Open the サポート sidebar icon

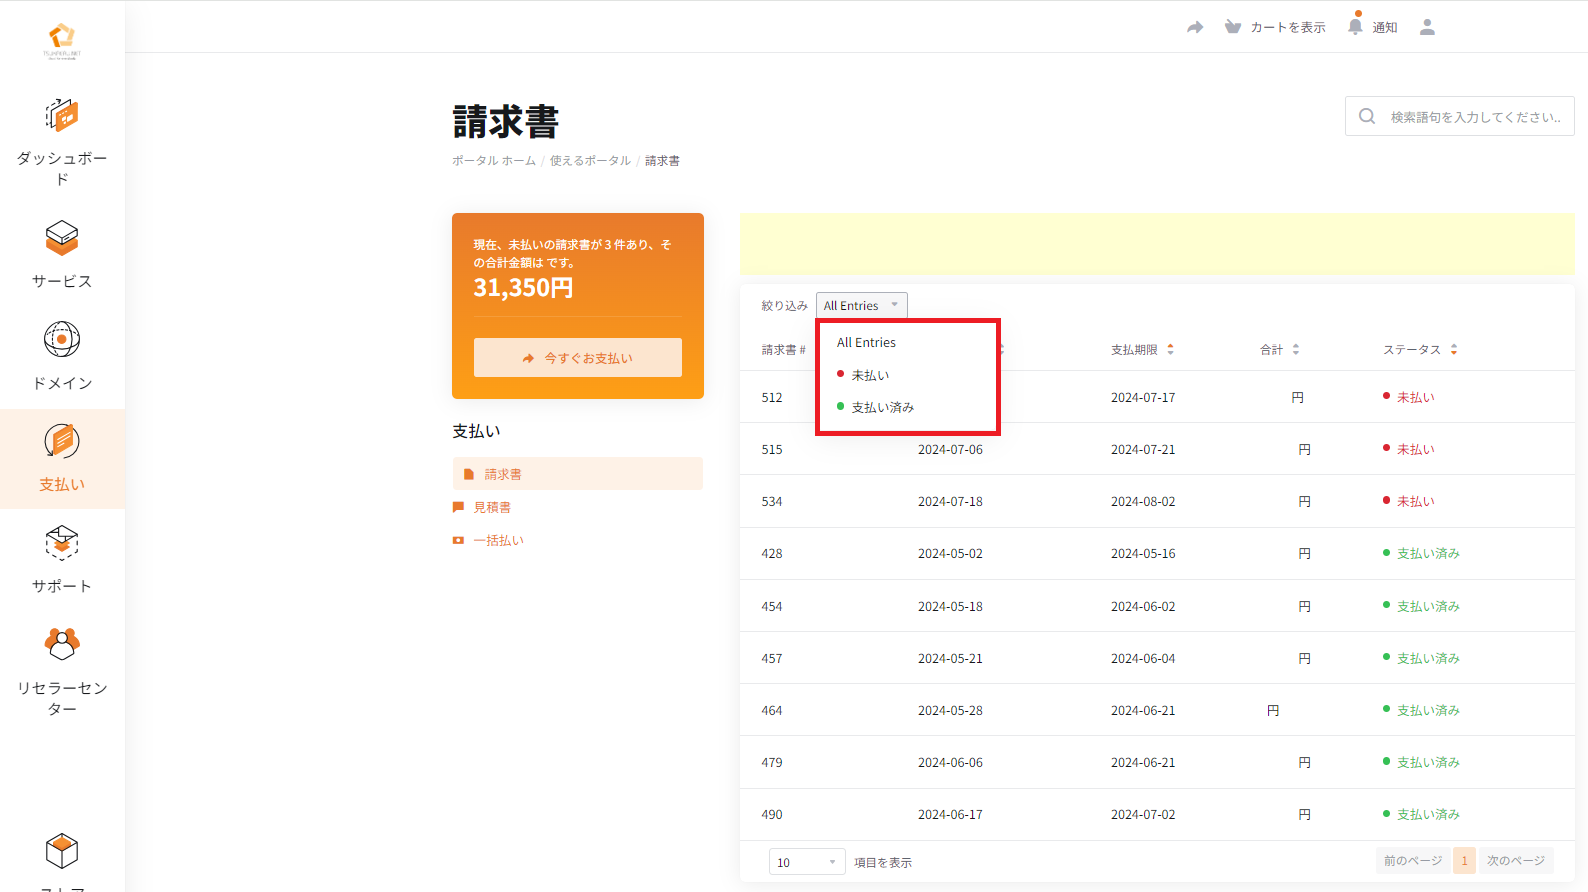pyautogui.click(x=62, y=543)
